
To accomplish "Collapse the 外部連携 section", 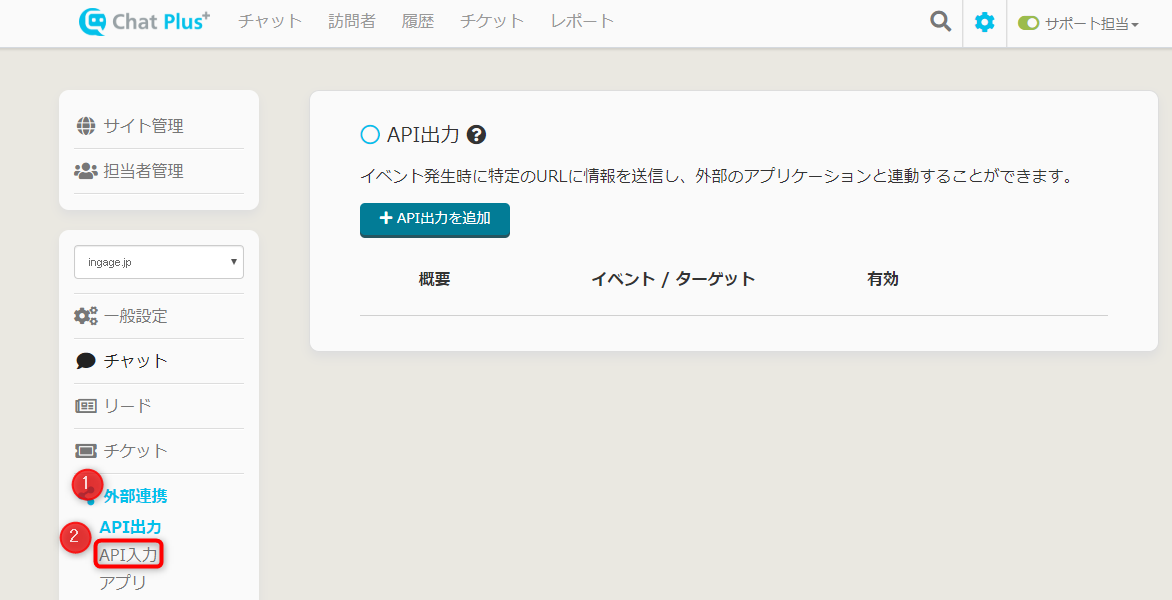I will pos(135,496).
